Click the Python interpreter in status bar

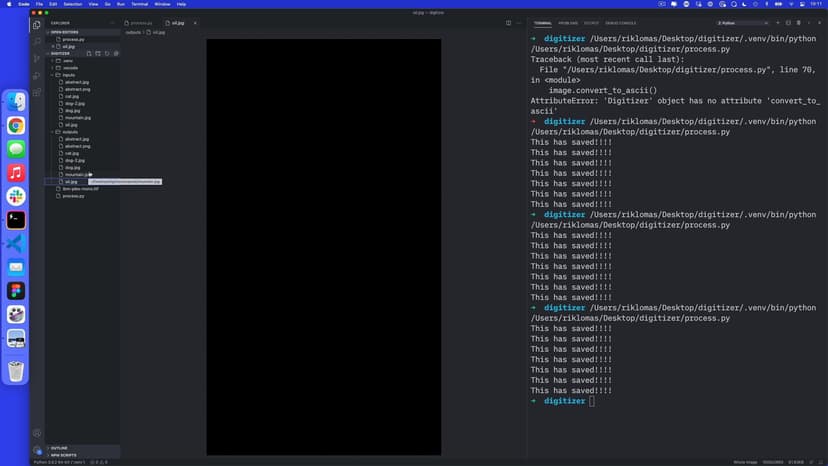[x=59, y=462]
